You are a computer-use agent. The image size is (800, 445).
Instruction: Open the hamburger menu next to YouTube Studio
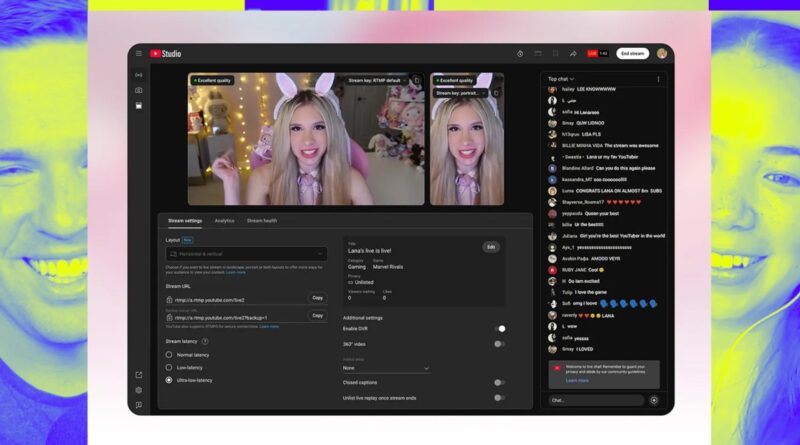(x=139, y=54)
